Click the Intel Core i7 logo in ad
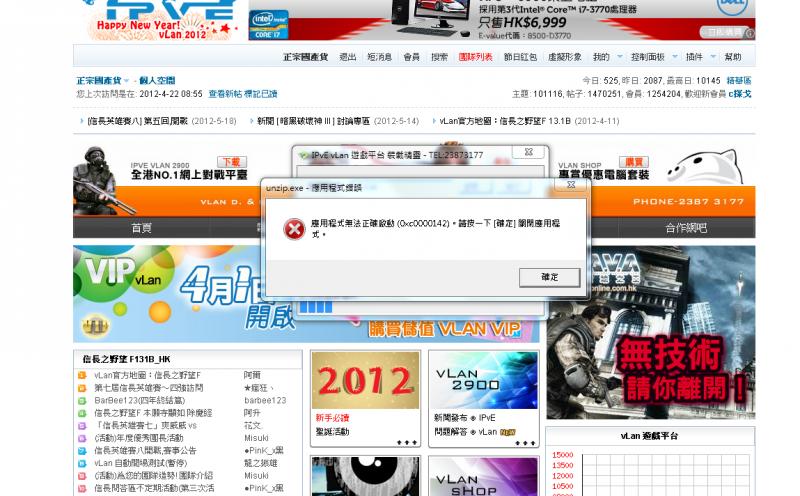The height and width of the screenshot is (496, 800). click(x=268, y=24)
